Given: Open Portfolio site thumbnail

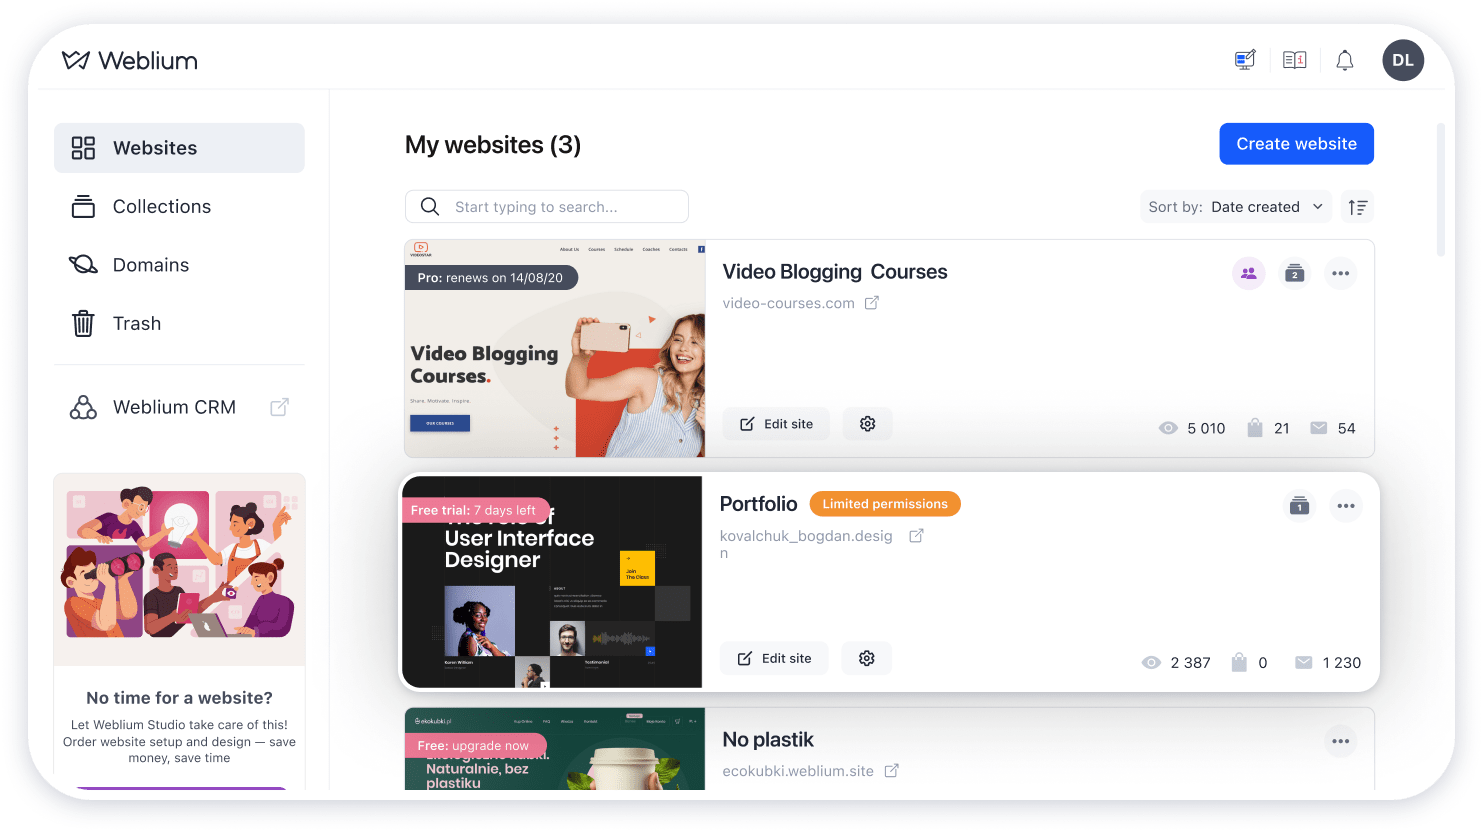Looking at the screenshot, I should pos(552,582).
